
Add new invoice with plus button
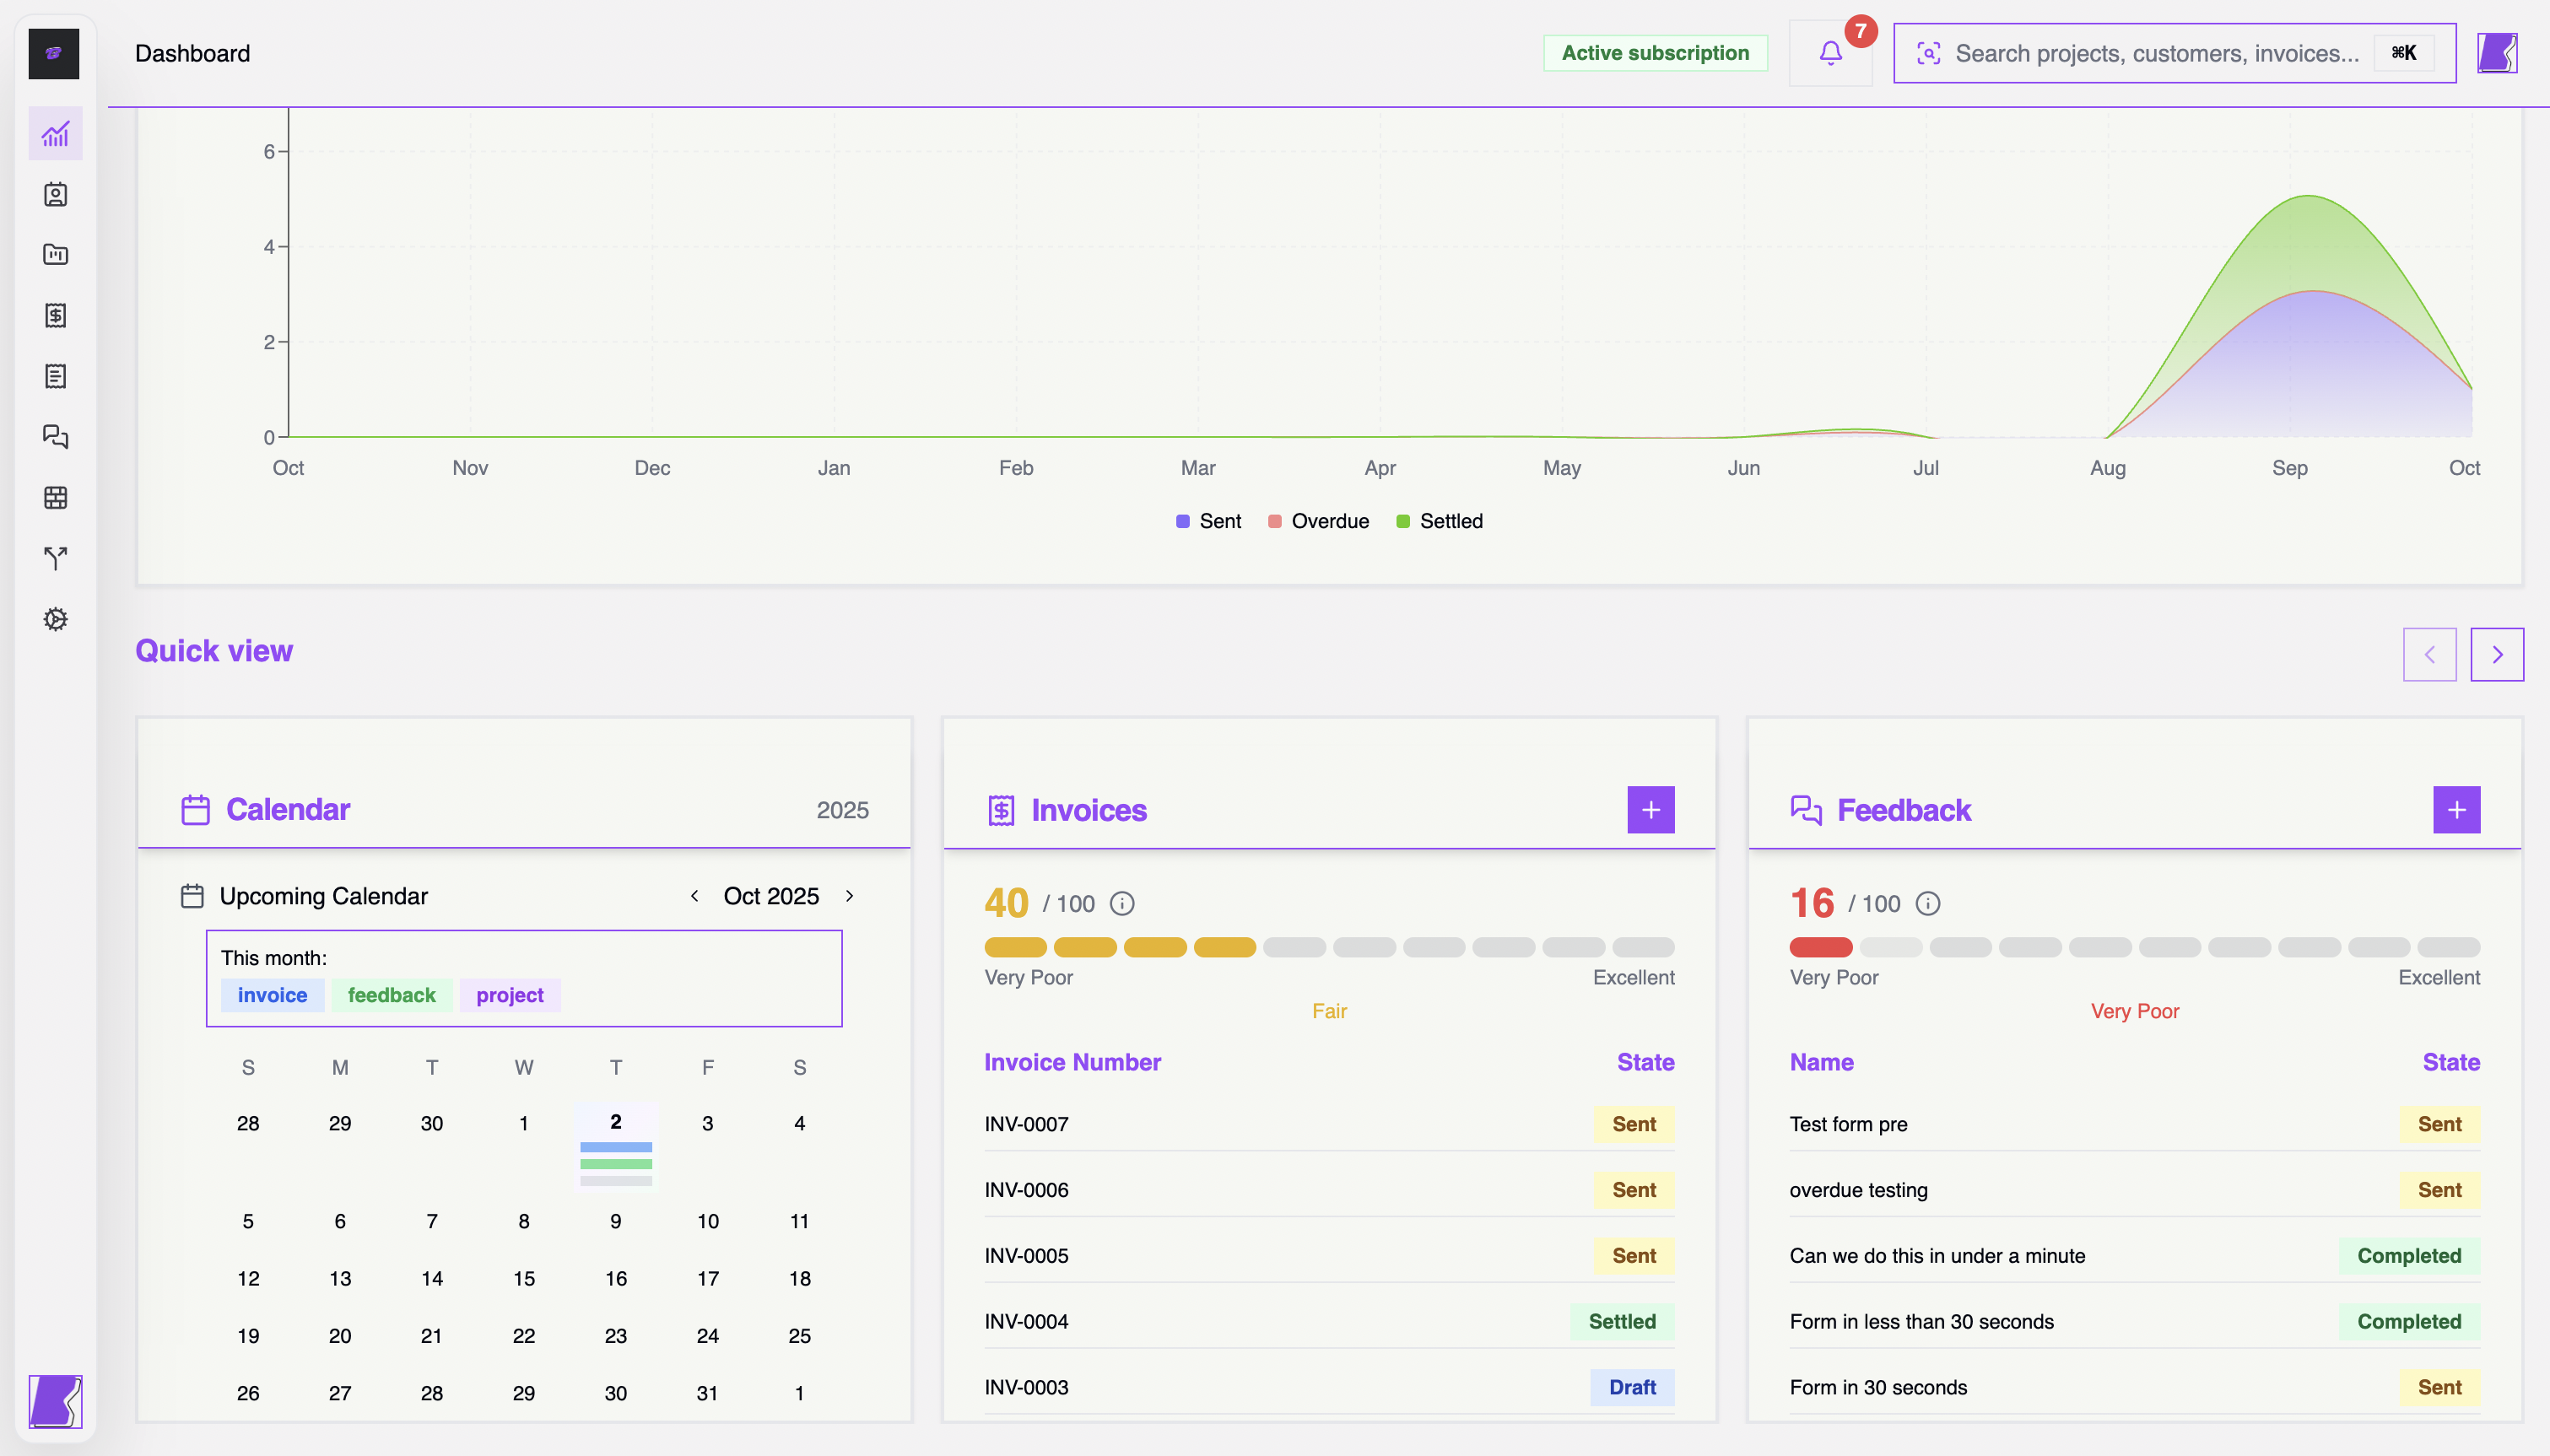tap(1650, 809)
